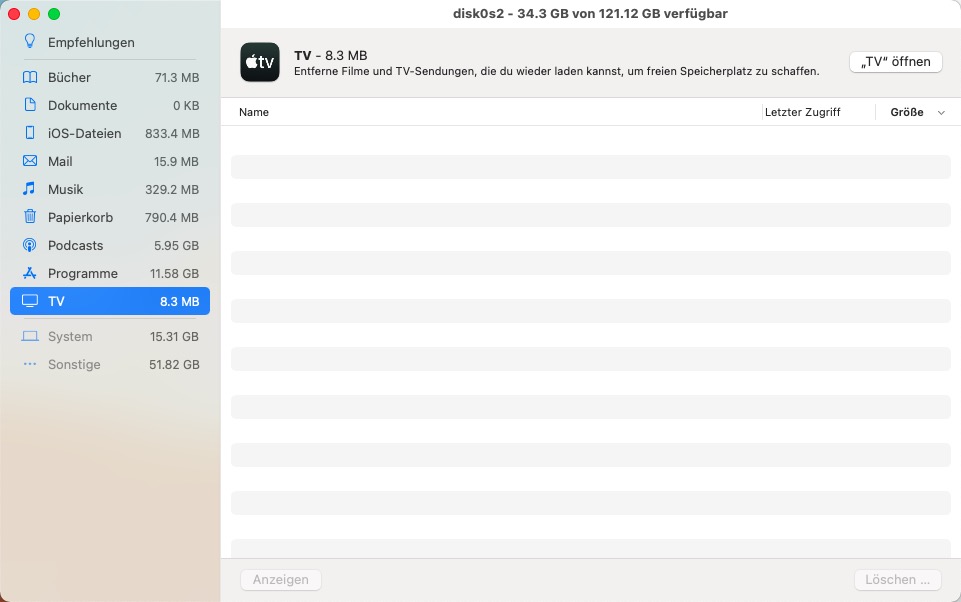Viewport: 961px width, 602px height.
Task: Click the 790.4 MB Papierkorb size
Action: click(x=172, y=217)
